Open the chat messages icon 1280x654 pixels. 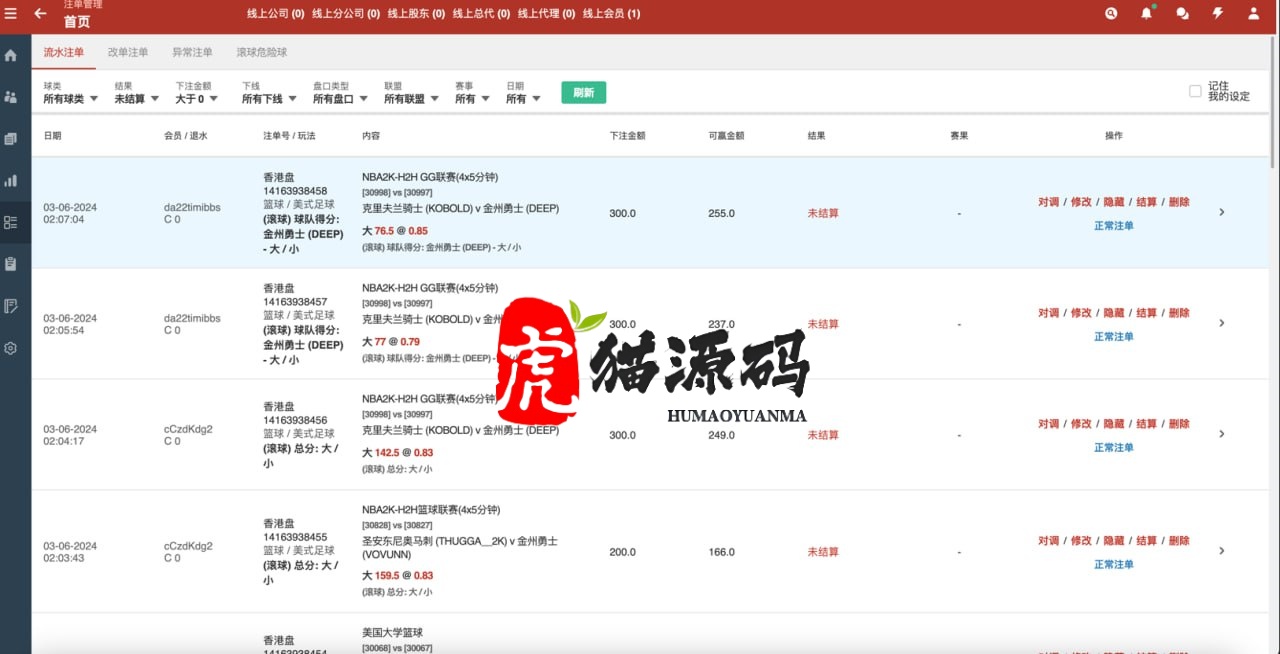[x=1182, y=13]
